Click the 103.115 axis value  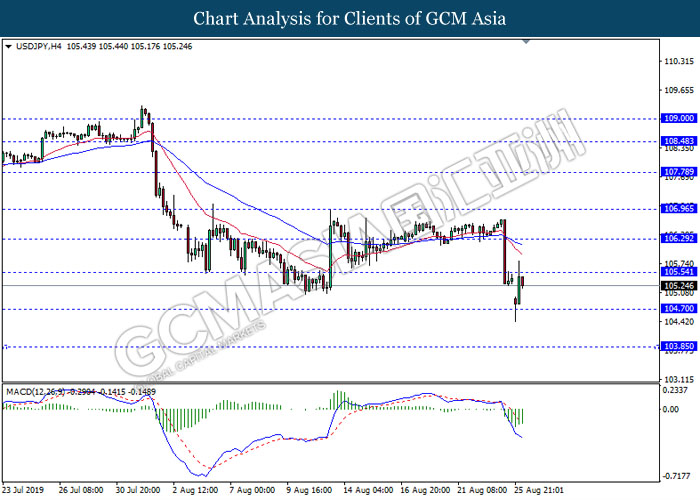[x=679, y=379]
